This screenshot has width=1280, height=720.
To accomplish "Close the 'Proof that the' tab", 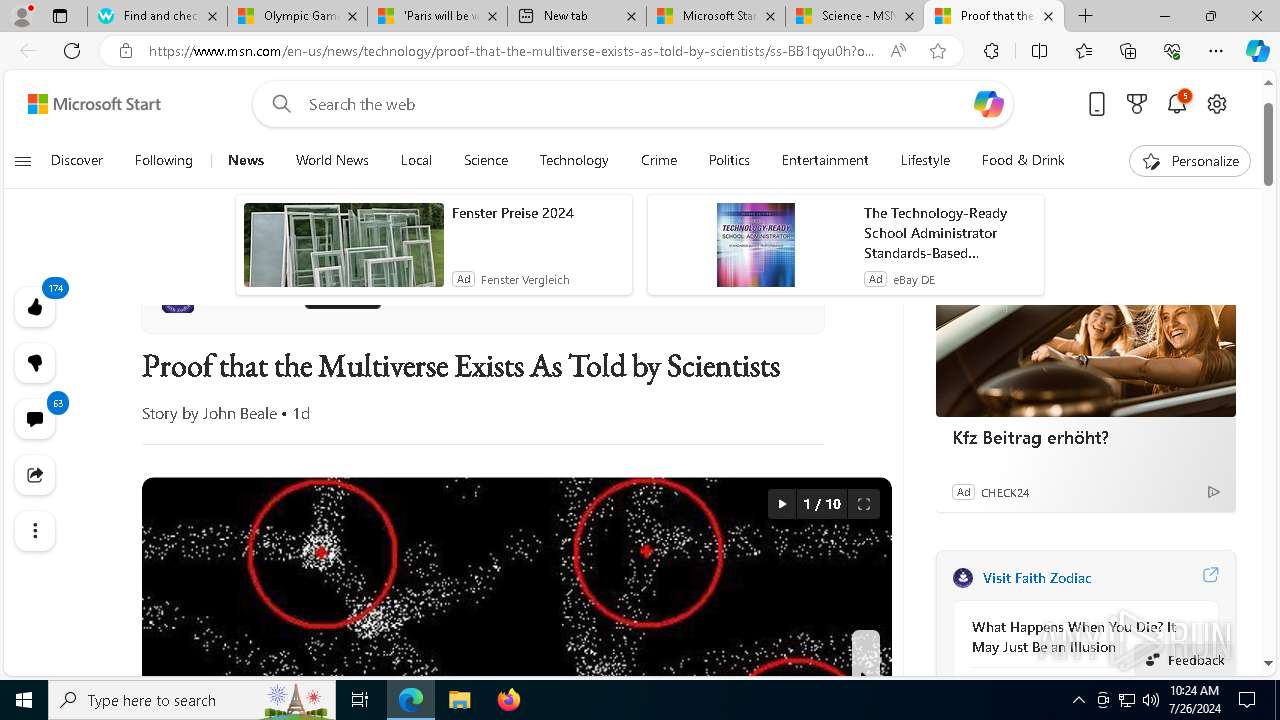I will click(1048, 16).
